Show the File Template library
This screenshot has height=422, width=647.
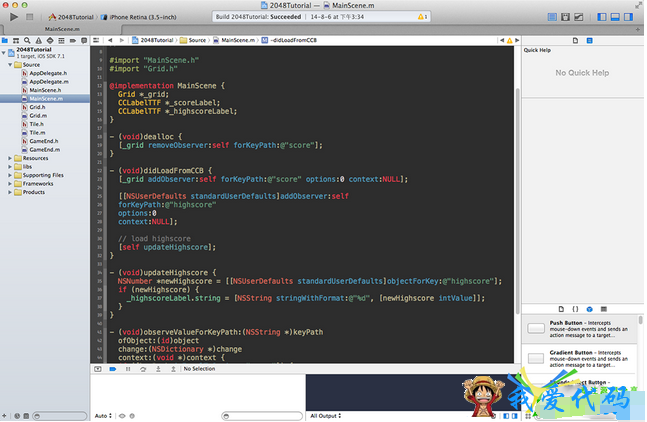(x=561, y=309)
